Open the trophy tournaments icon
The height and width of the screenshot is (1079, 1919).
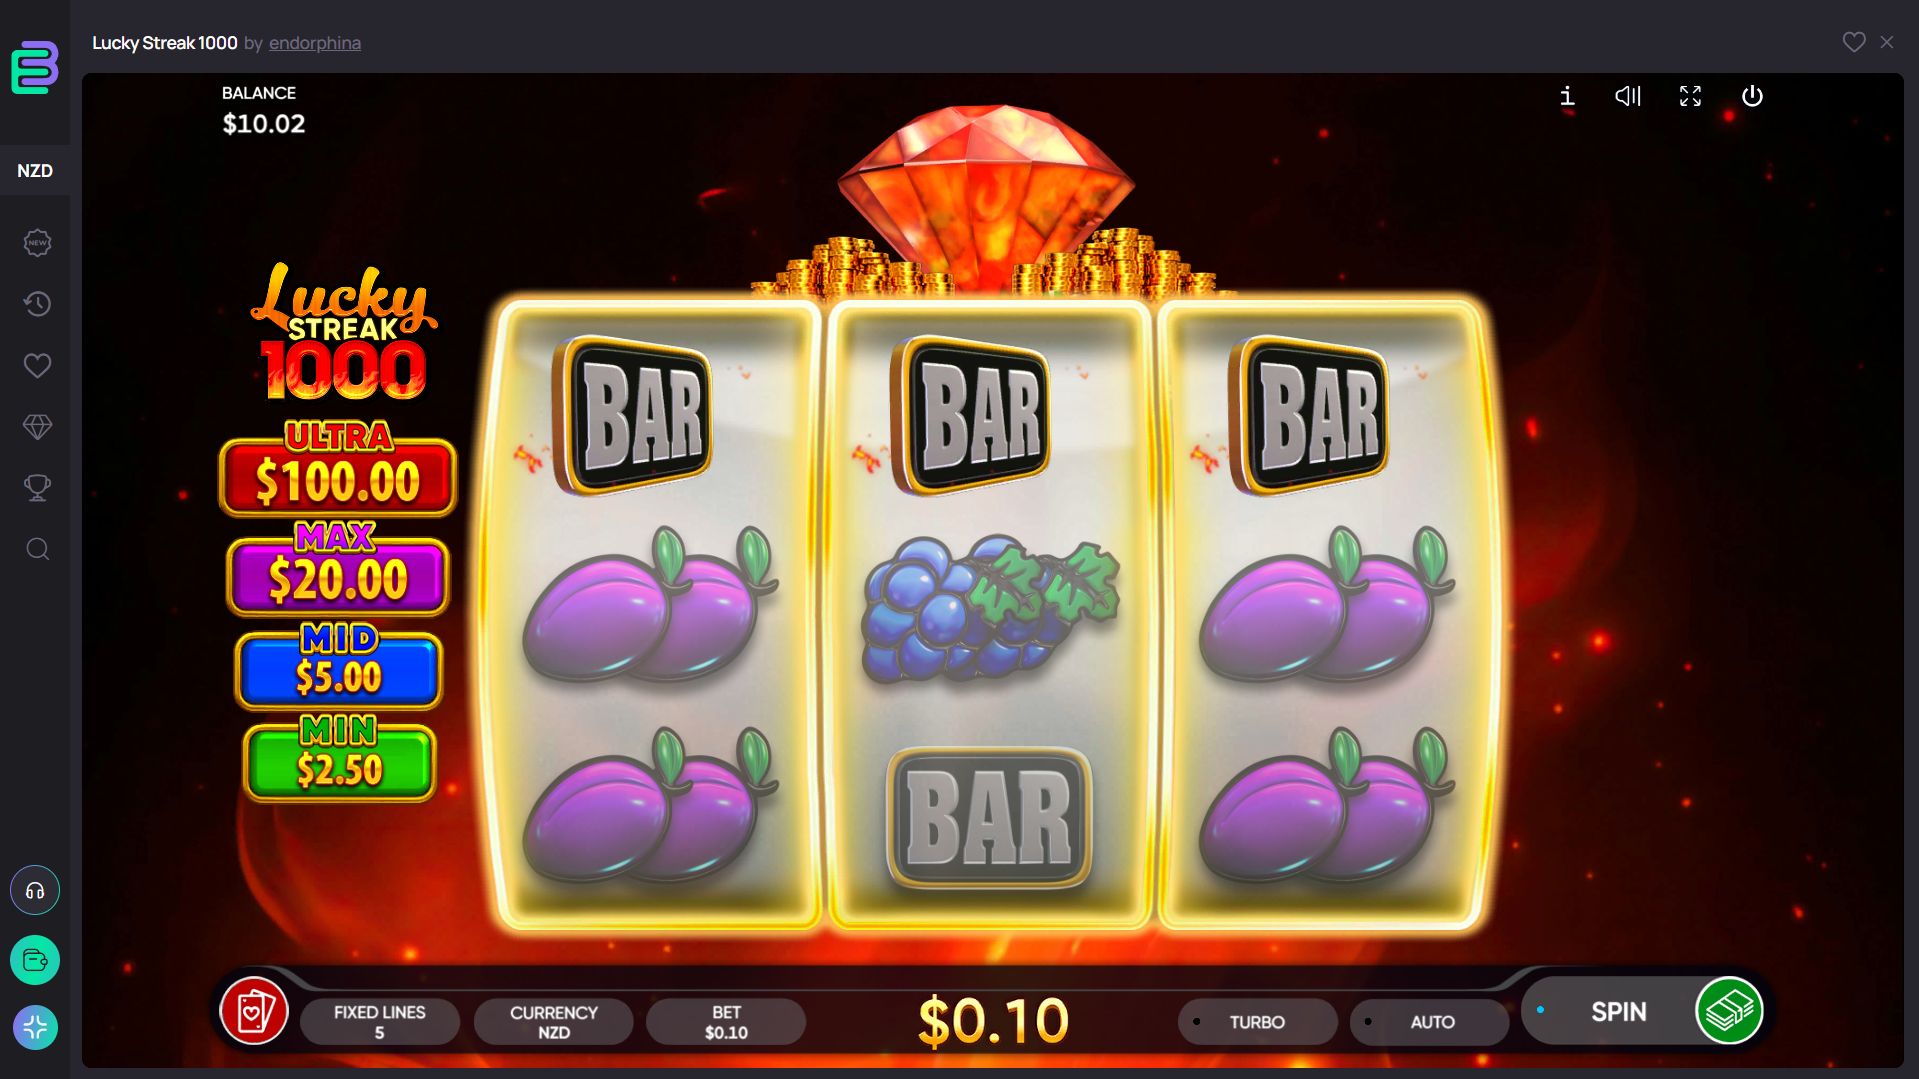(37, 488)
